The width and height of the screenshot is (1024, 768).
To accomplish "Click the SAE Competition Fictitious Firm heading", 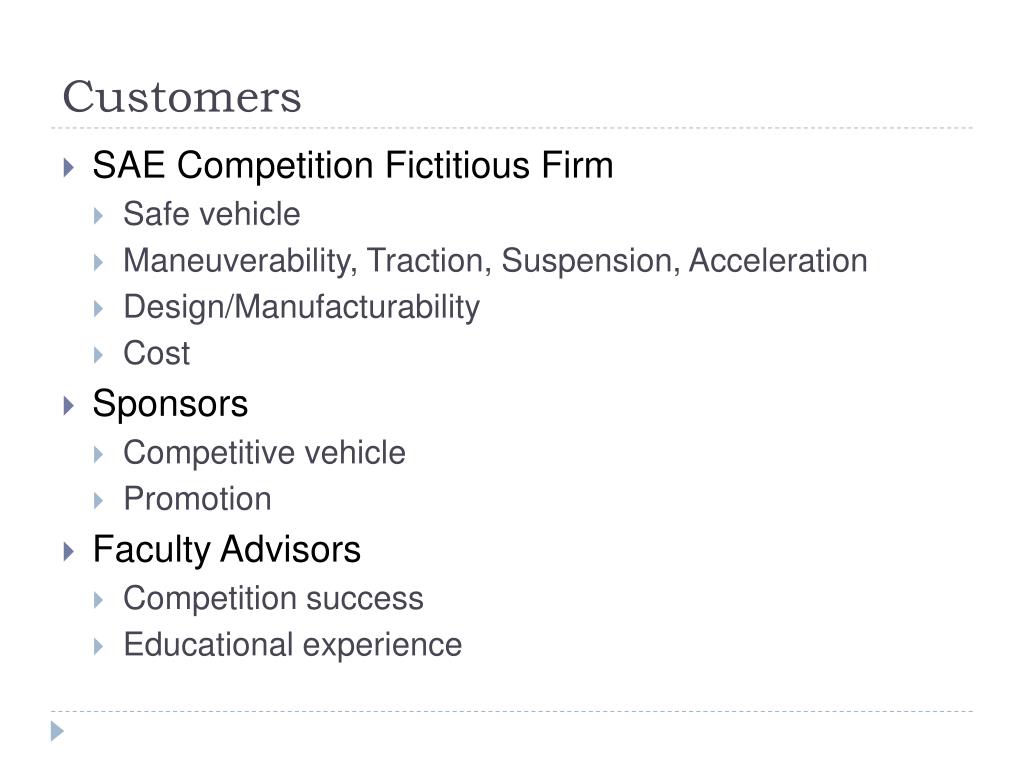I will coord(353,165).
